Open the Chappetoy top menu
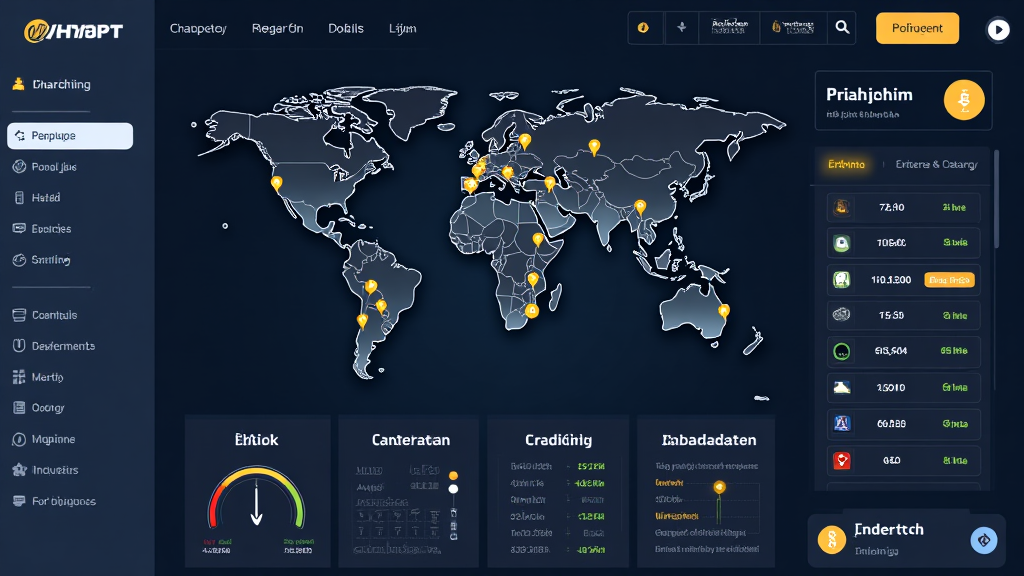The image size is (1024, 576). [x=198, y=29]
